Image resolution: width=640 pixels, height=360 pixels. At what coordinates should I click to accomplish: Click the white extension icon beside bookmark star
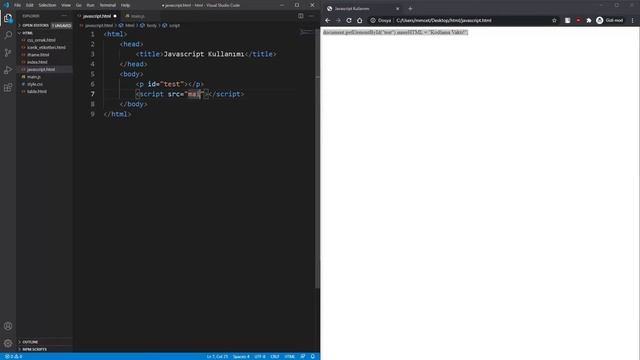point(567,20)
